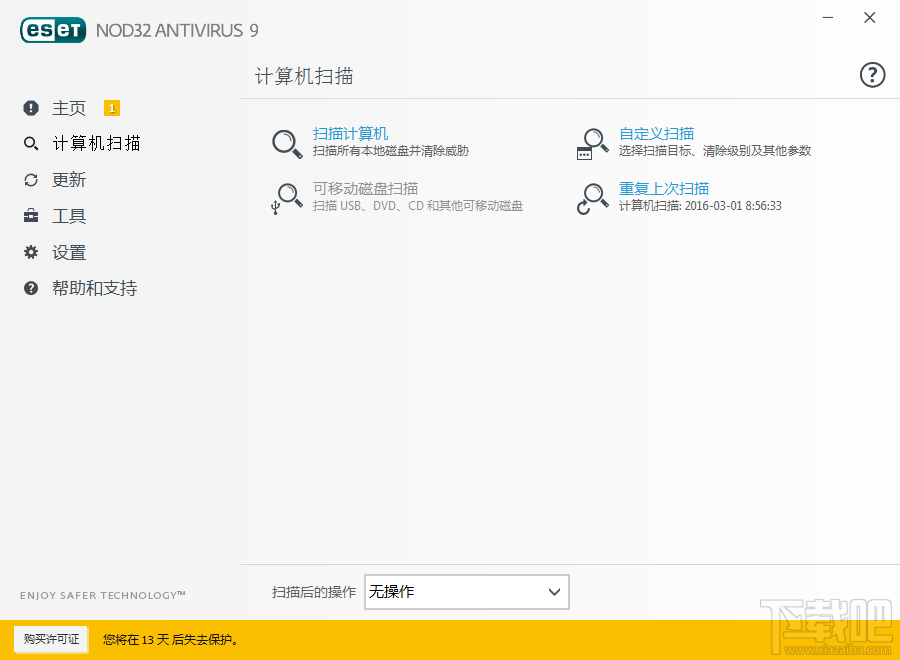Viewport: 900px width, 660px height.
Task: Open the help question mark at top right
Action: point(872,74)
